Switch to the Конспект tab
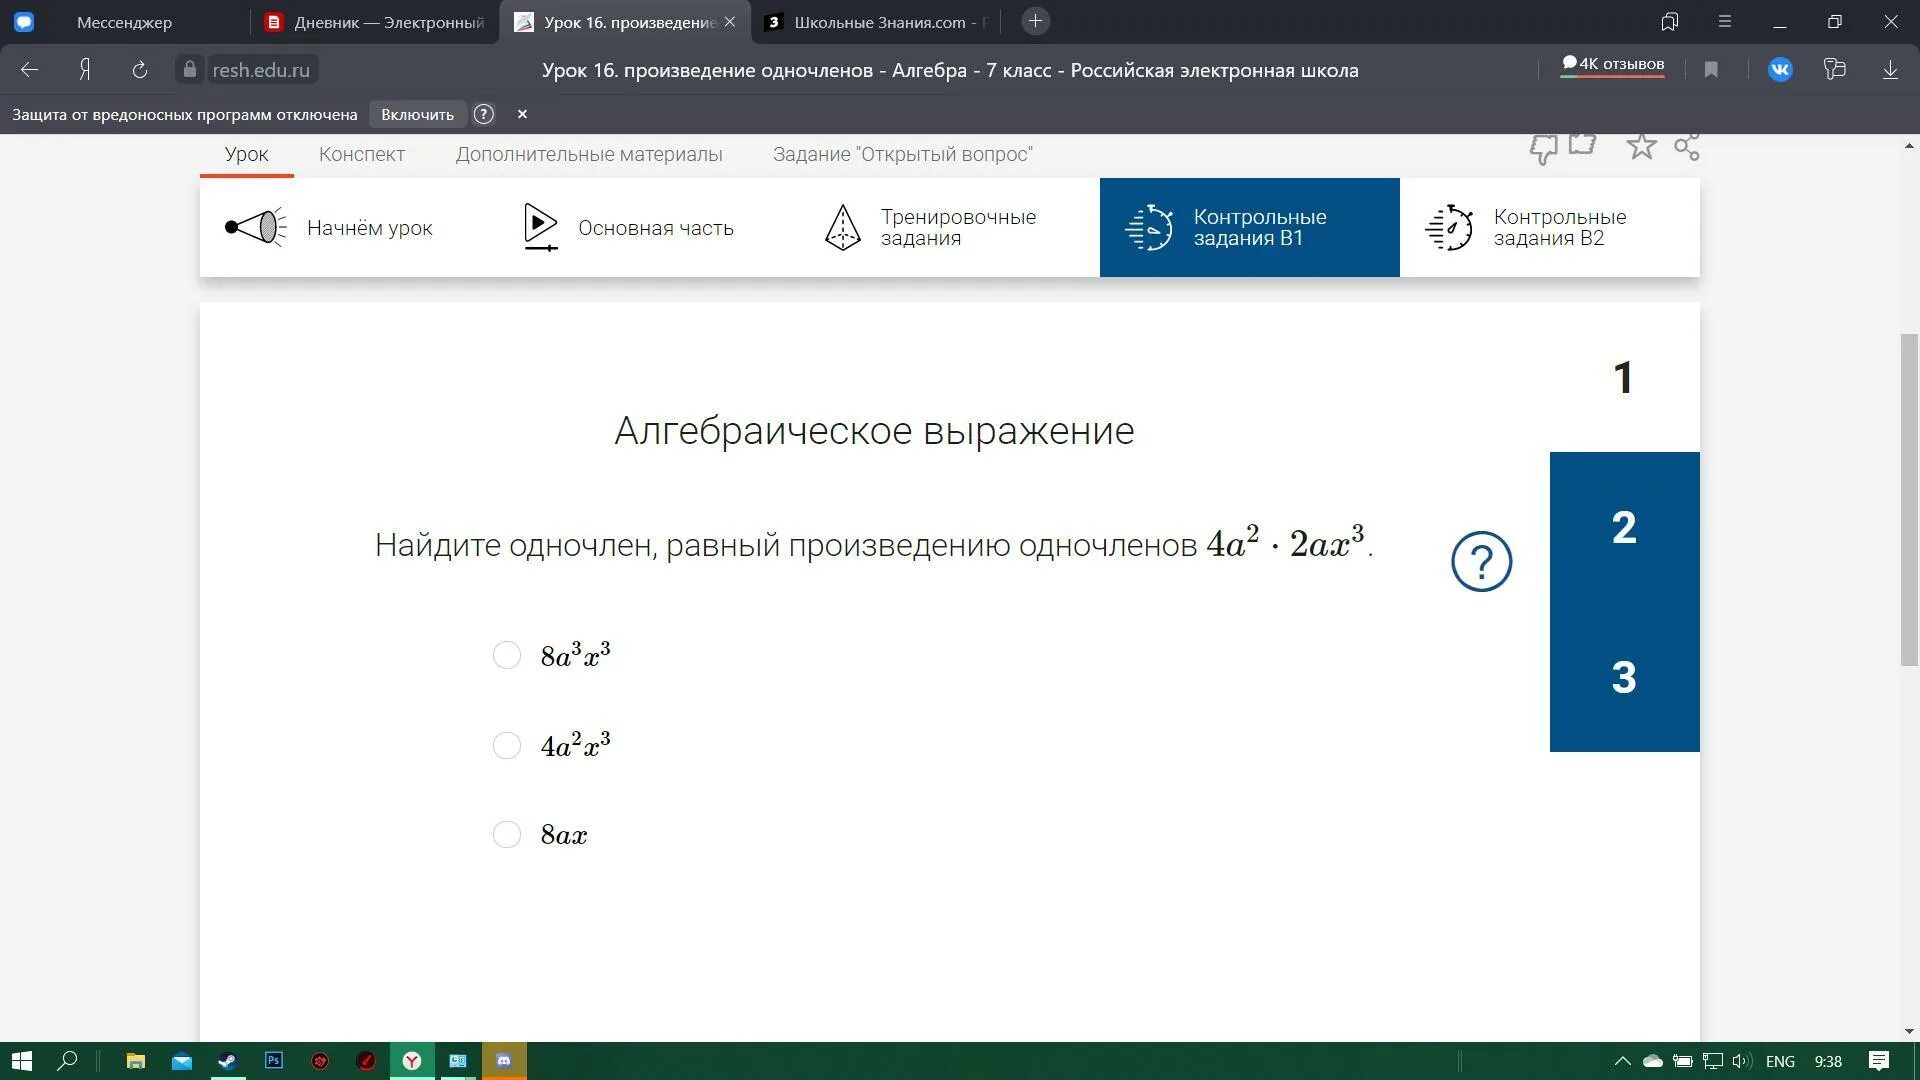The height and width of the screenshot is (1080, 1920). coord(362,154)
